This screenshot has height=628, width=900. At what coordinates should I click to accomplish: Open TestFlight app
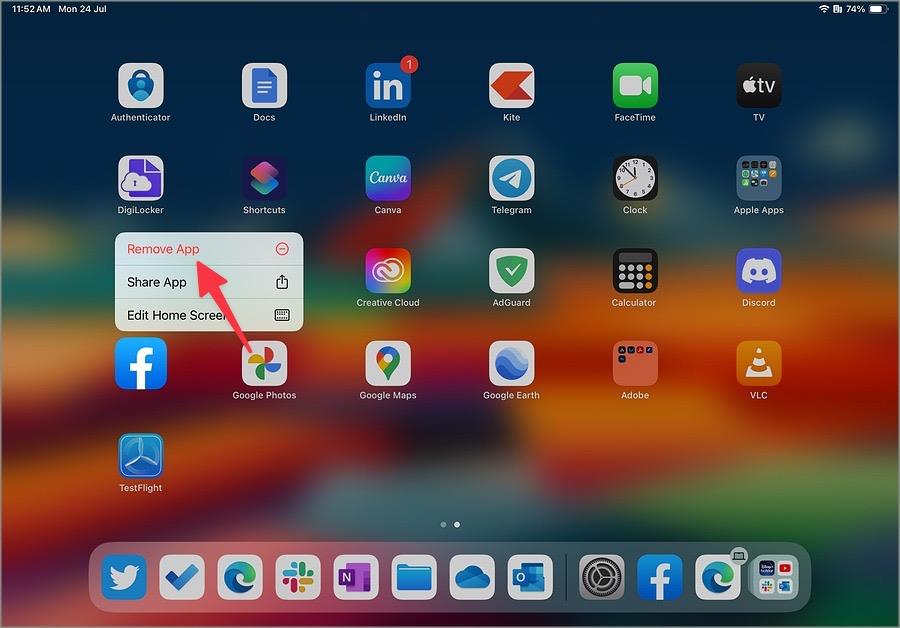pos(141,456)
